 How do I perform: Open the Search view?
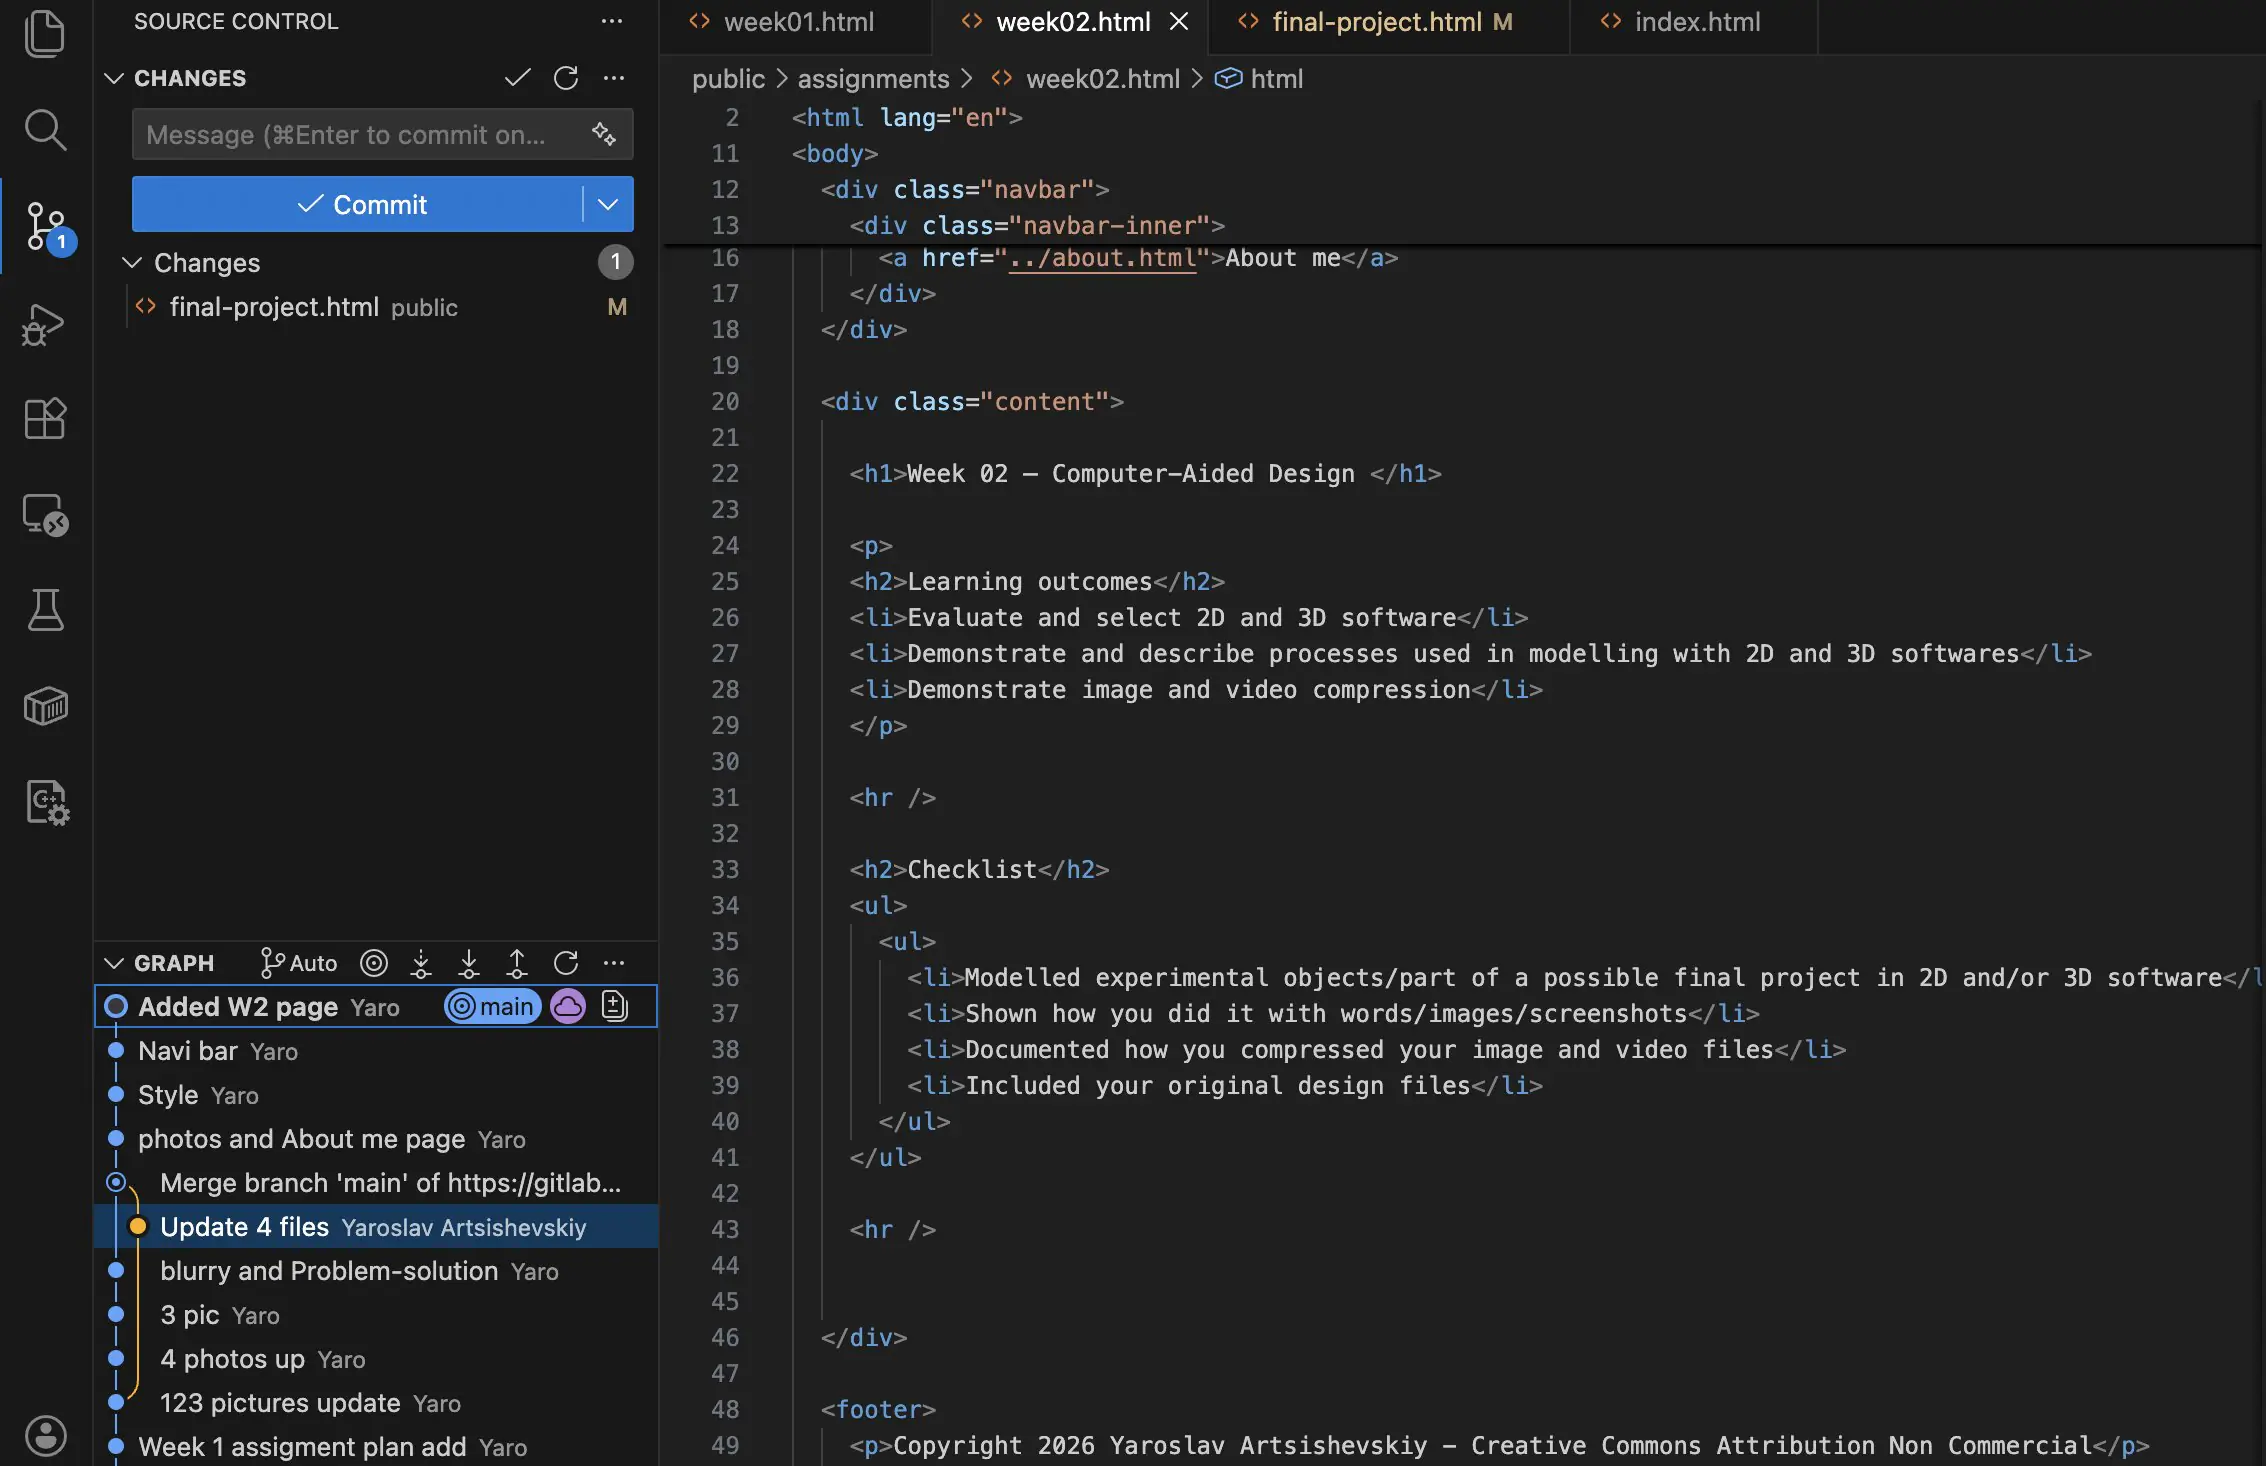[x=45, y=130]
